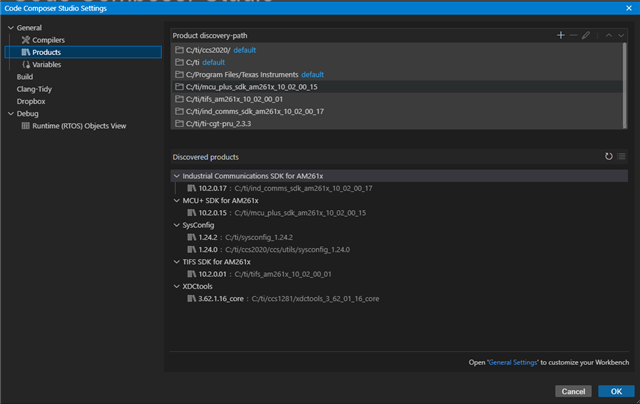Click the Discovered products heading
The width and height of the screenshot is (640, 404).
click(206, 157)
